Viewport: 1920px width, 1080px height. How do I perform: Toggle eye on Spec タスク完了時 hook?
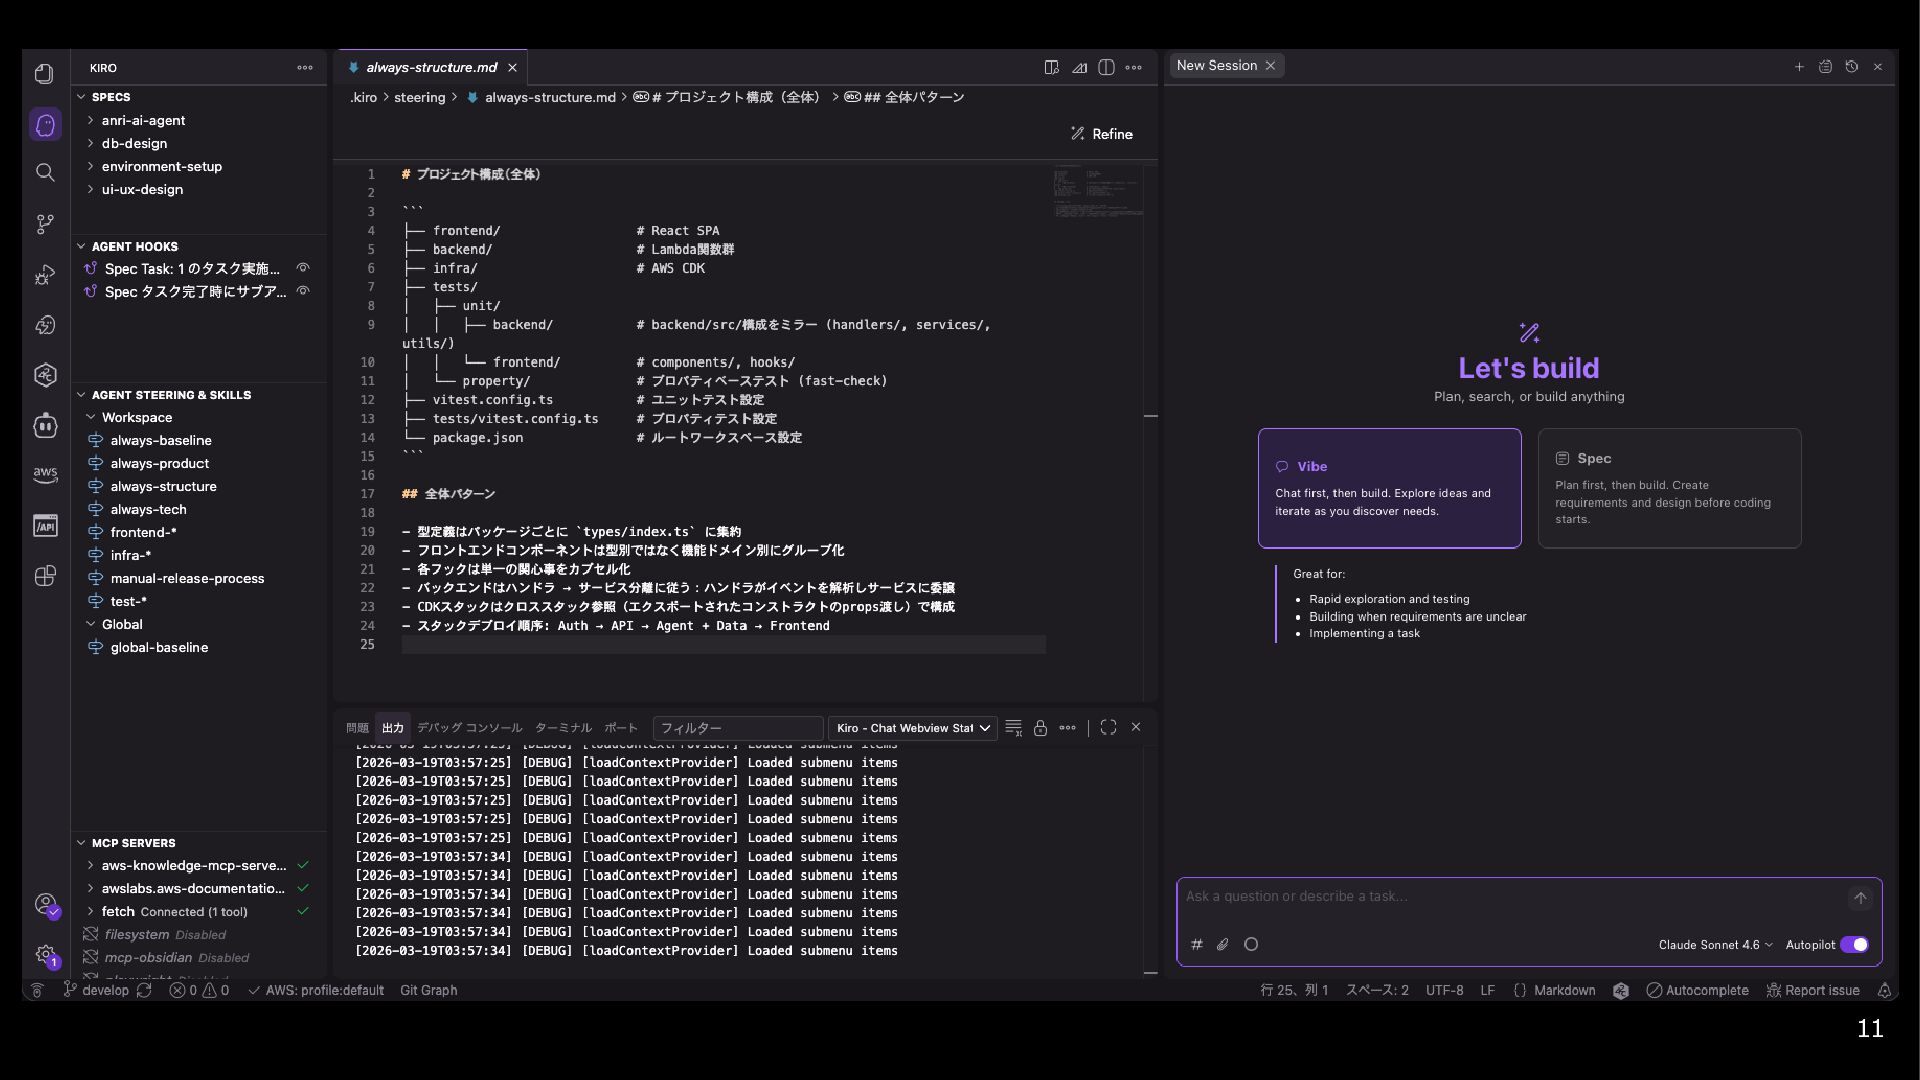tap(303, 291)
